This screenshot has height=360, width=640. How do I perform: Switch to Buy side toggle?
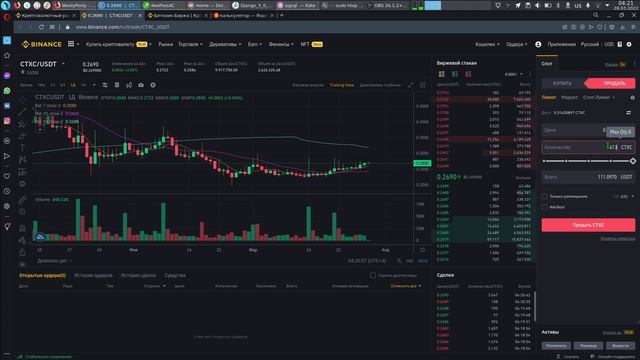(562, 83)
